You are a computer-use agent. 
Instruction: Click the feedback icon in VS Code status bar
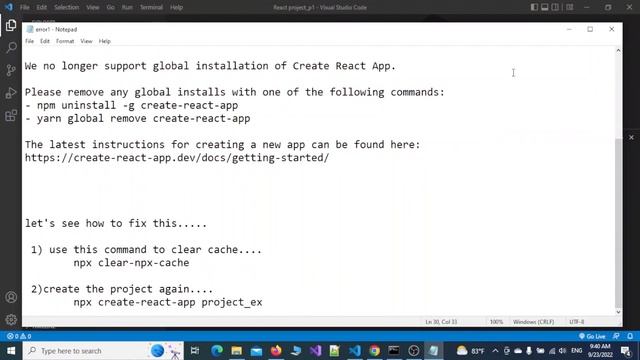616,336
